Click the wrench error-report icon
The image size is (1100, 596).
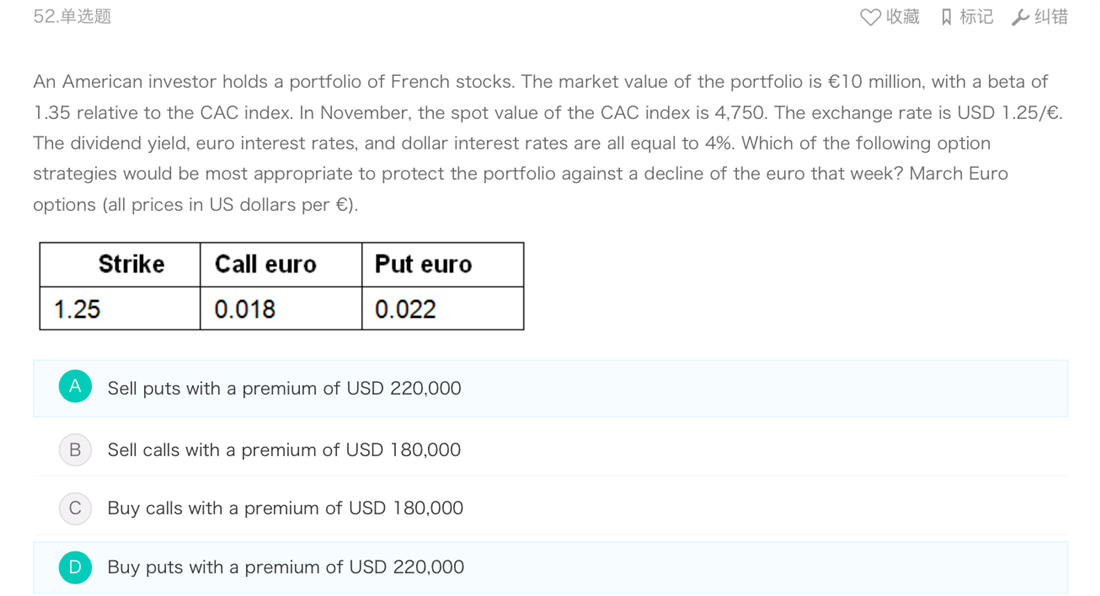(x=1020, y=17)
